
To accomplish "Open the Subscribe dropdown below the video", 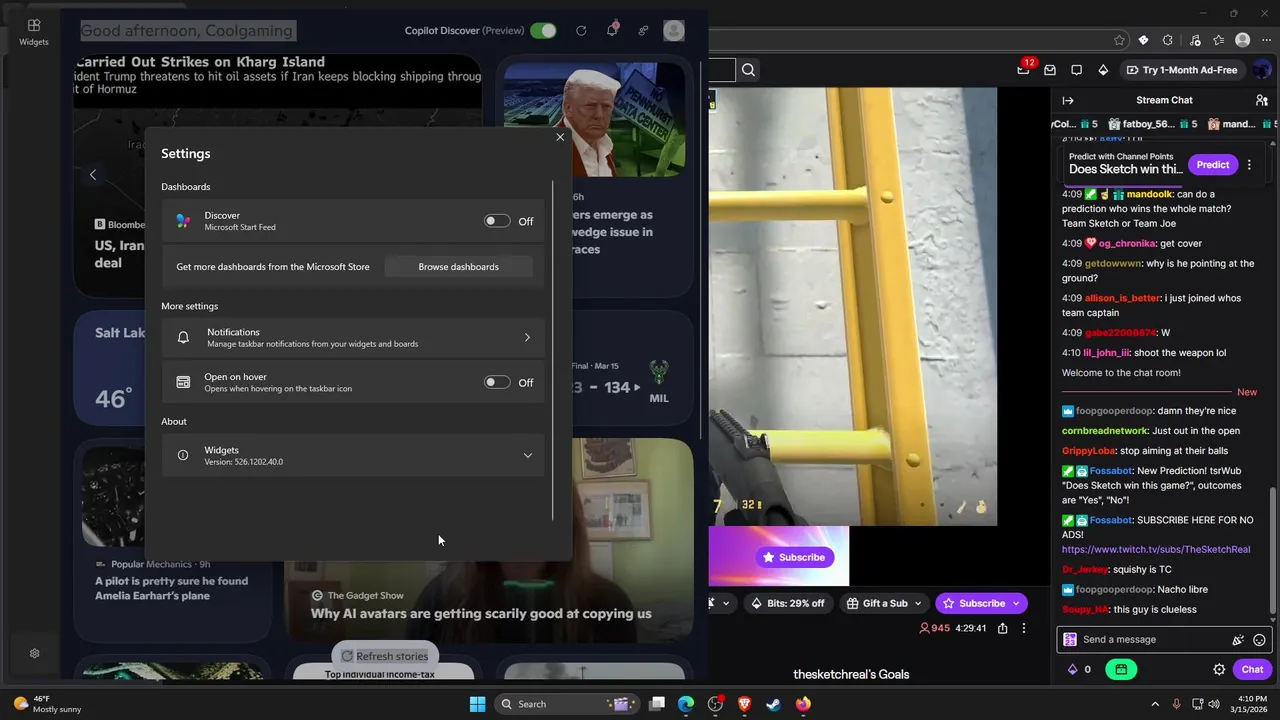I will [981, 603].
